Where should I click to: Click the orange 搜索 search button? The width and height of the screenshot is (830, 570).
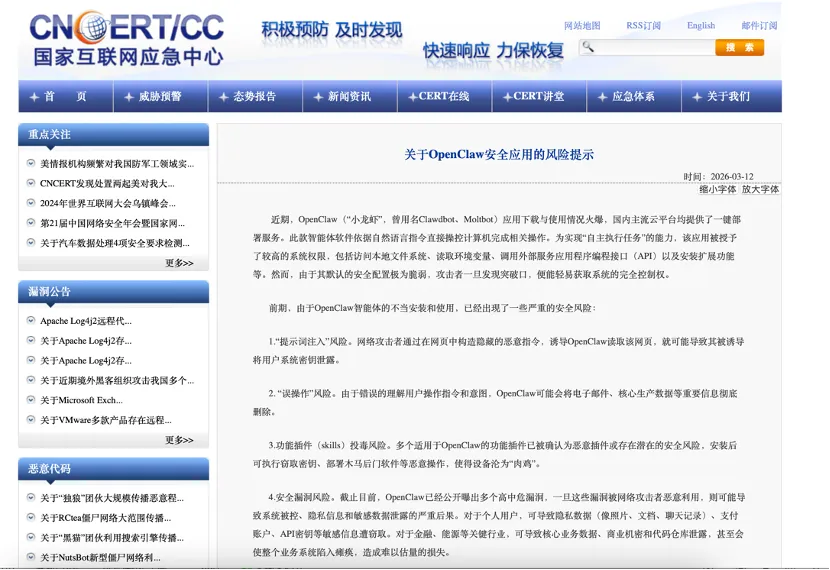739,48
